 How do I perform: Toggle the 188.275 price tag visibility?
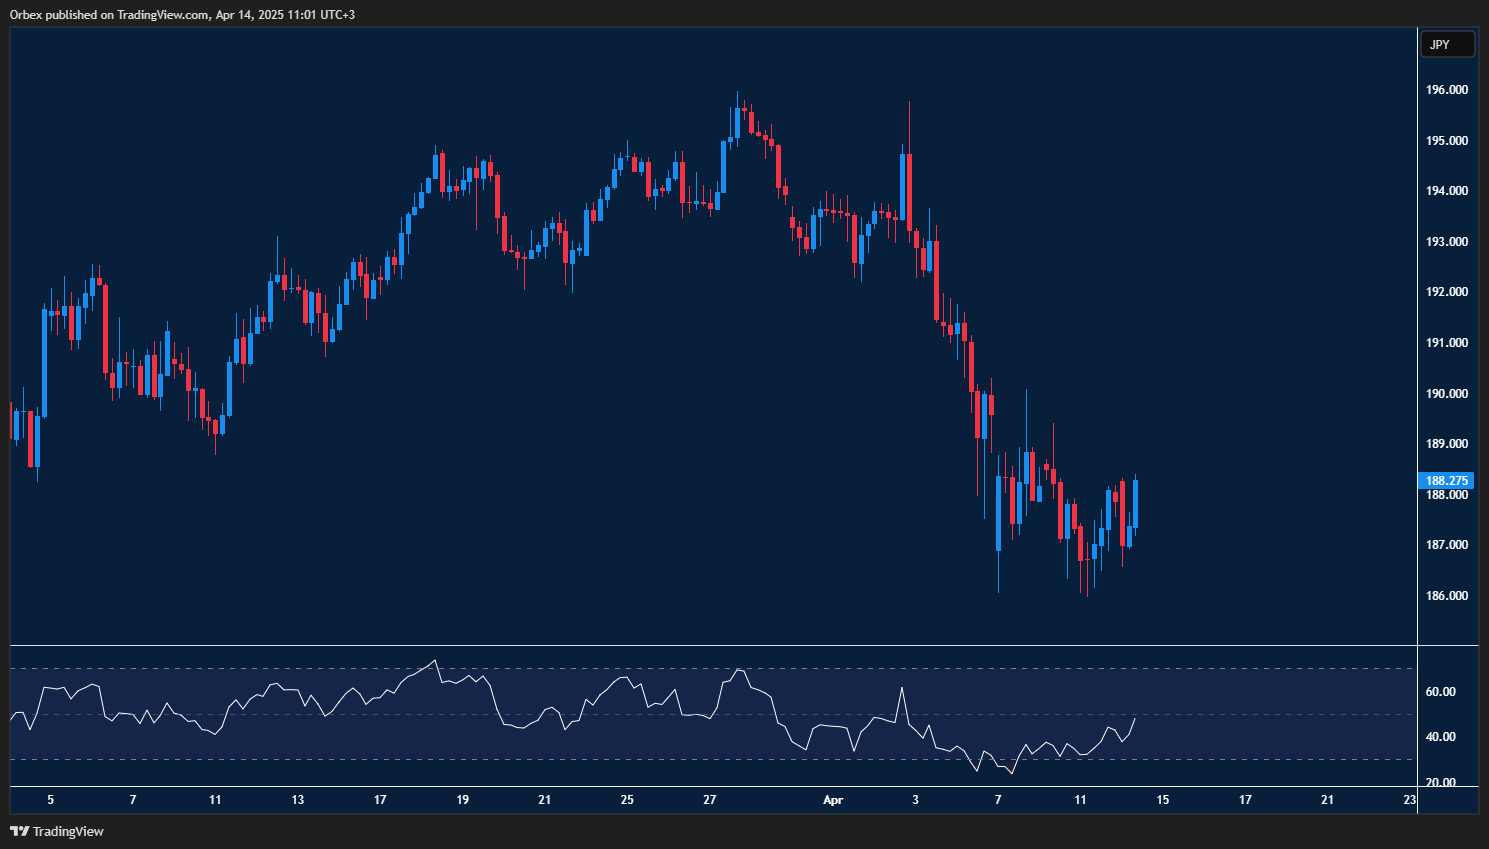point(1446,481)
